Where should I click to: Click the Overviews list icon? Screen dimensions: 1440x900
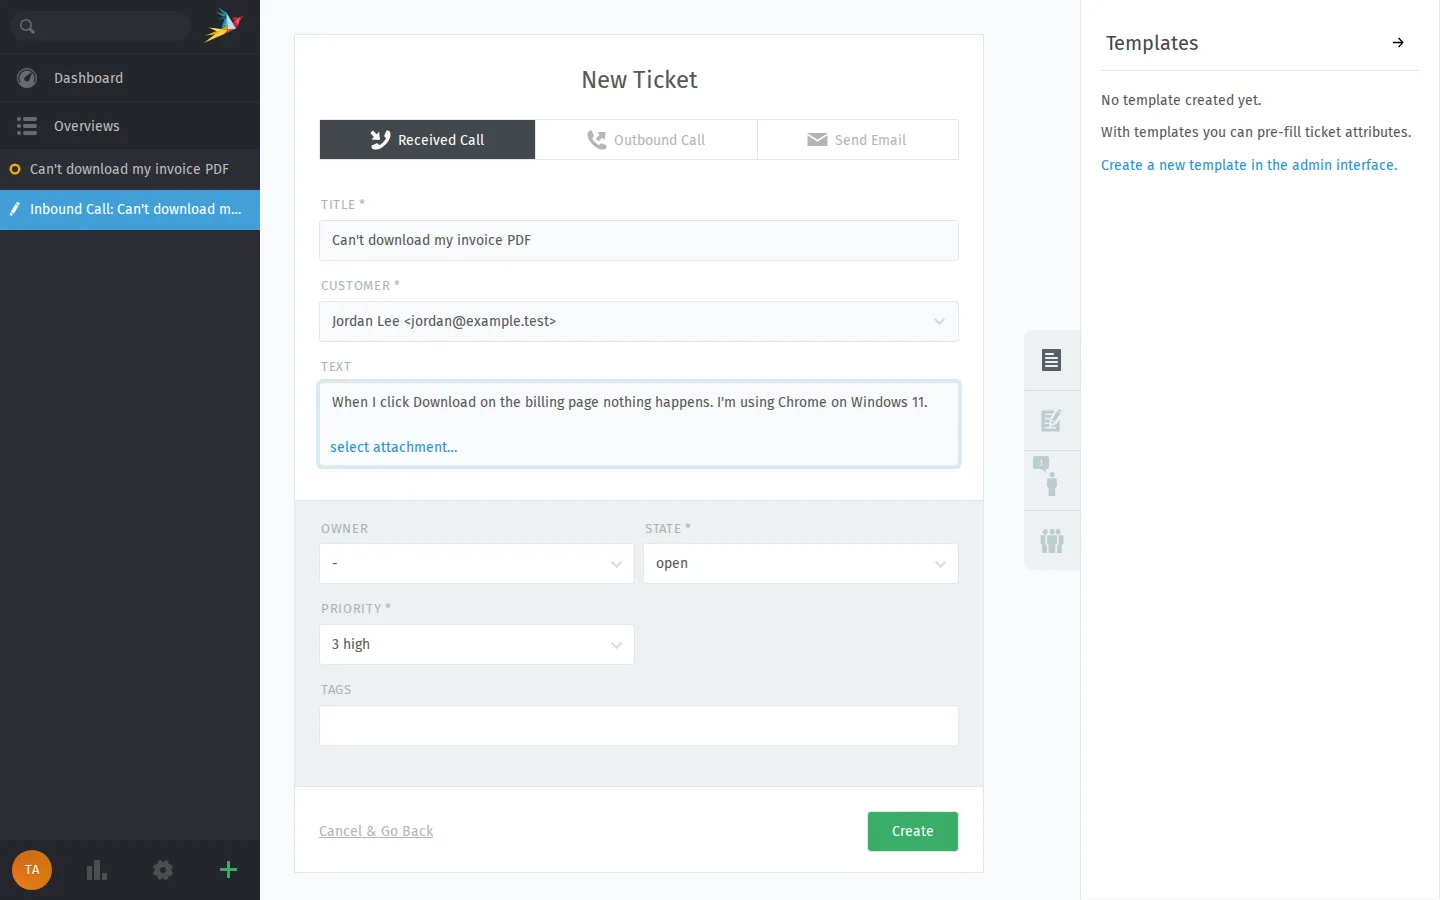27,126
